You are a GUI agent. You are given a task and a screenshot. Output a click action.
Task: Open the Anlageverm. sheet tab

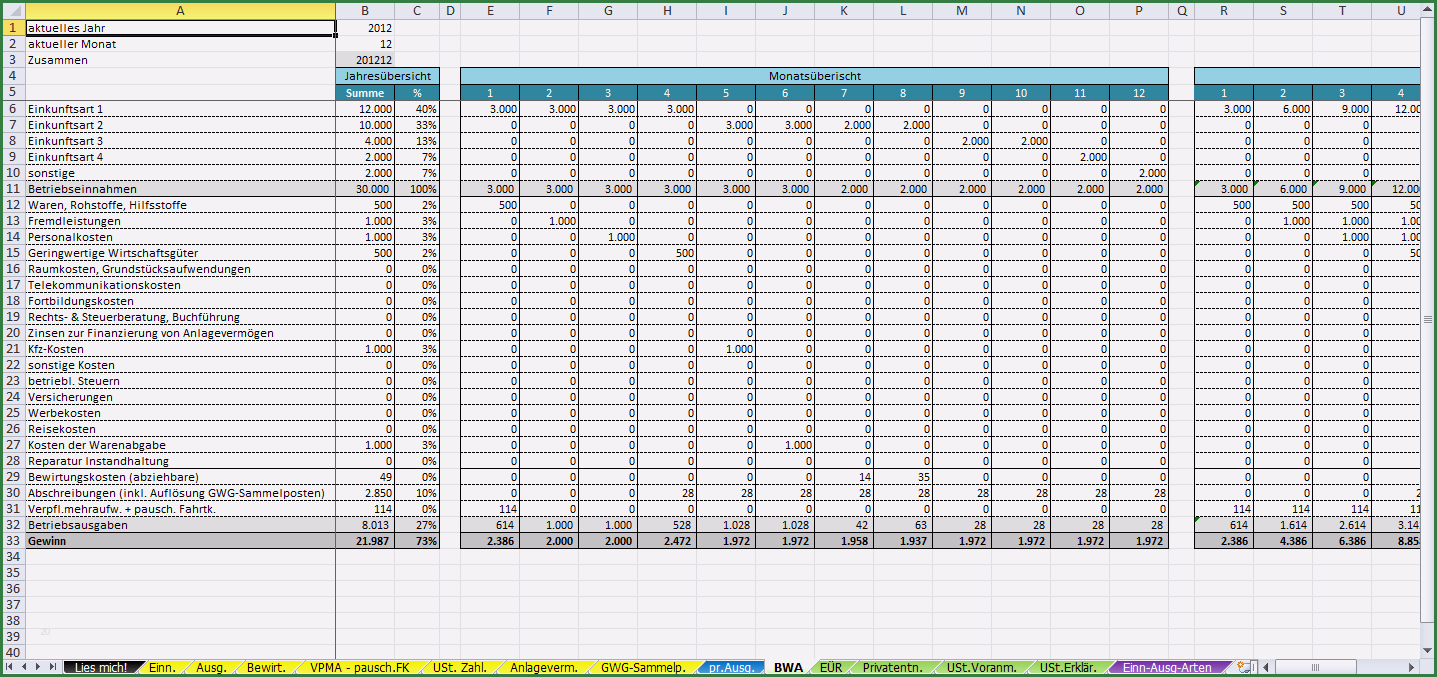(543, 667)
